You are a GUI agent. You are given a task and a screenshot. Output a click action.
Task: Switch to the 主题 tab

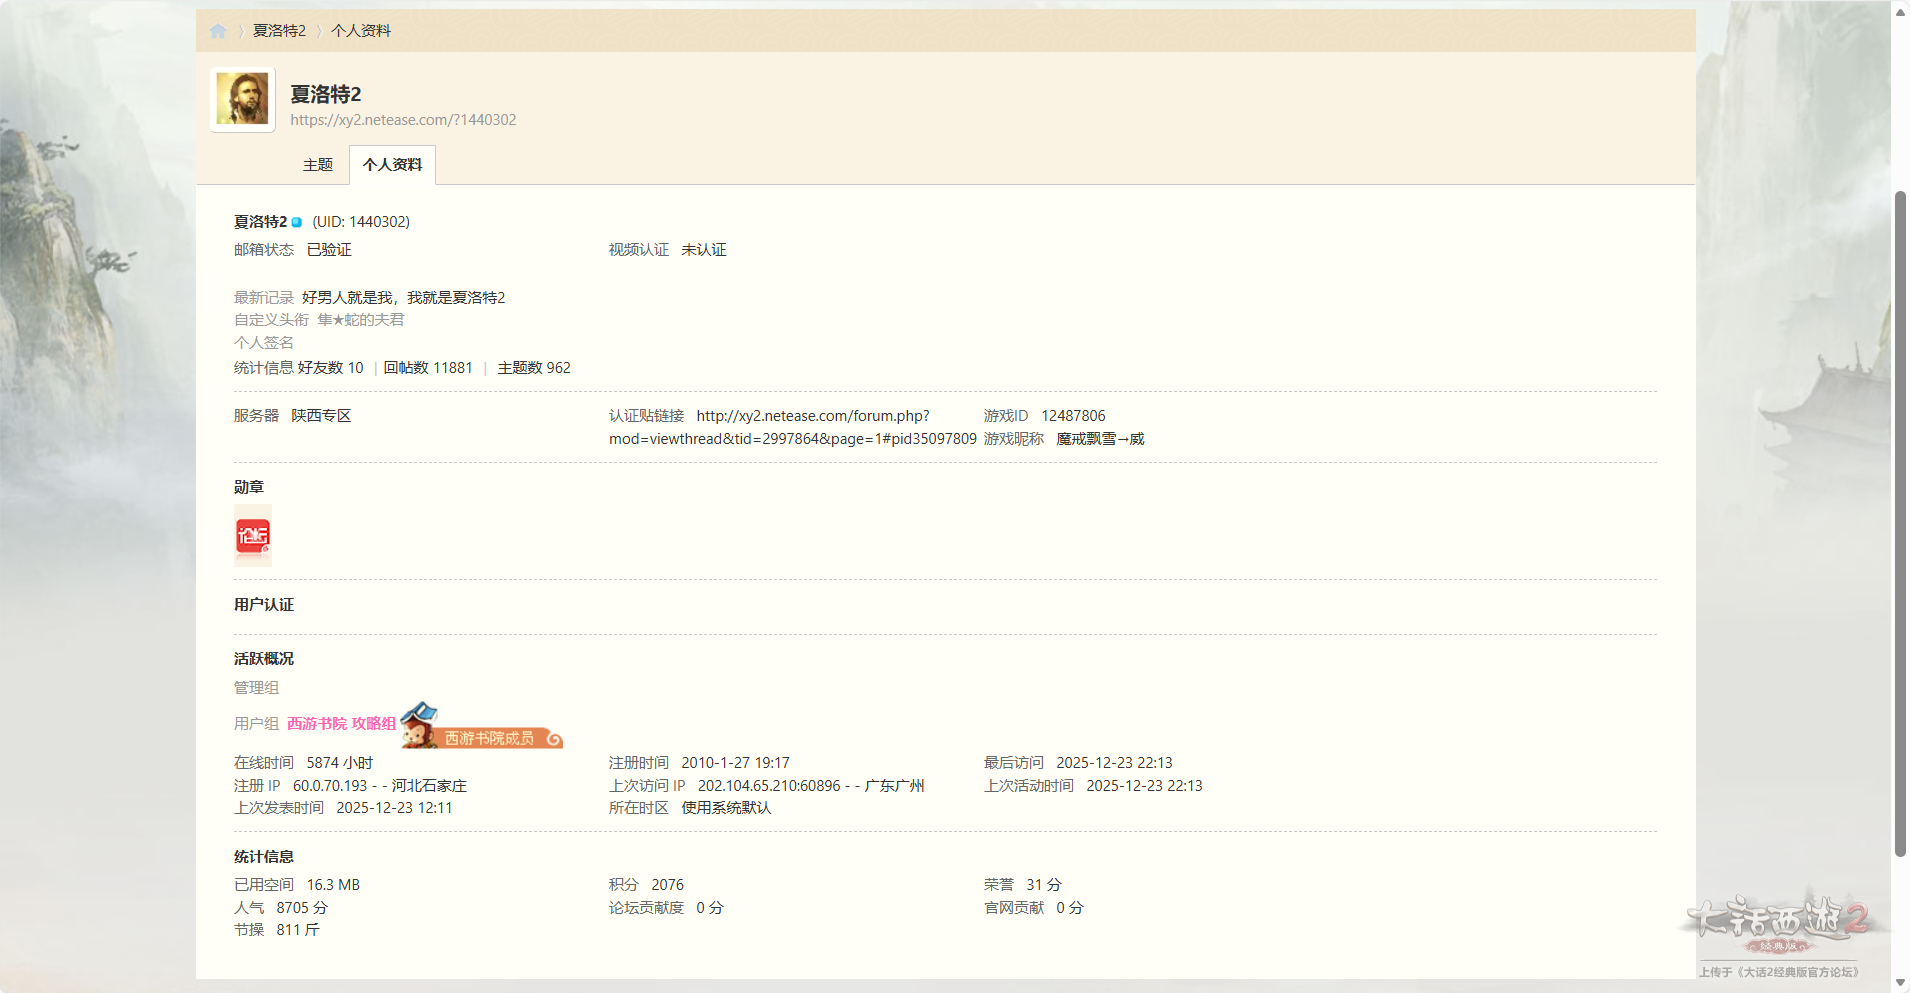(317, 165)
